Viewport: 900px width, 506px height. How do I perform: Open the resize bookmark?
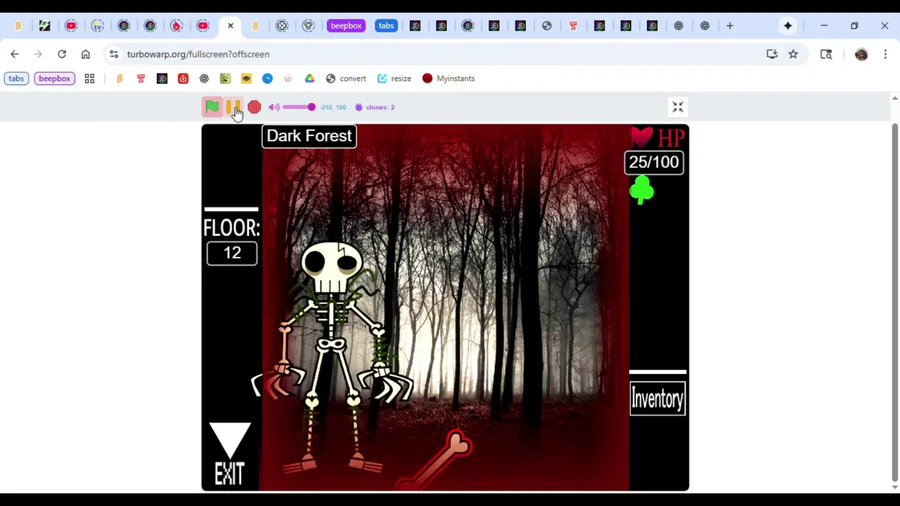394,79
